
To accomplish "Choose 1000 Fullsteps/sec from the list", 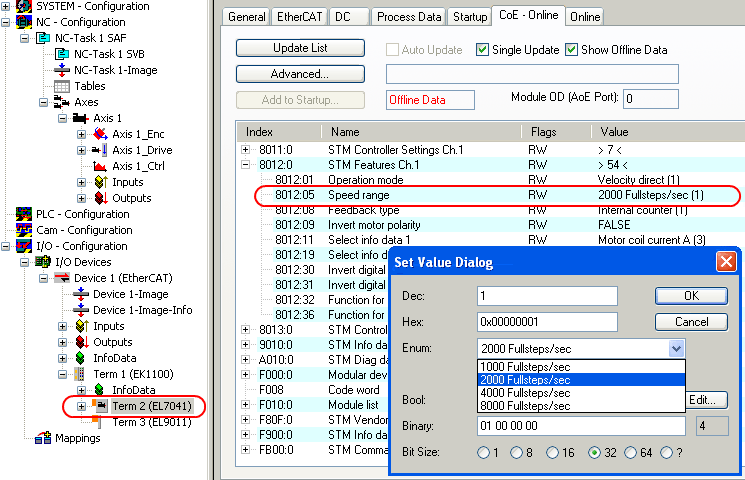I will click(x=581, y=366).
